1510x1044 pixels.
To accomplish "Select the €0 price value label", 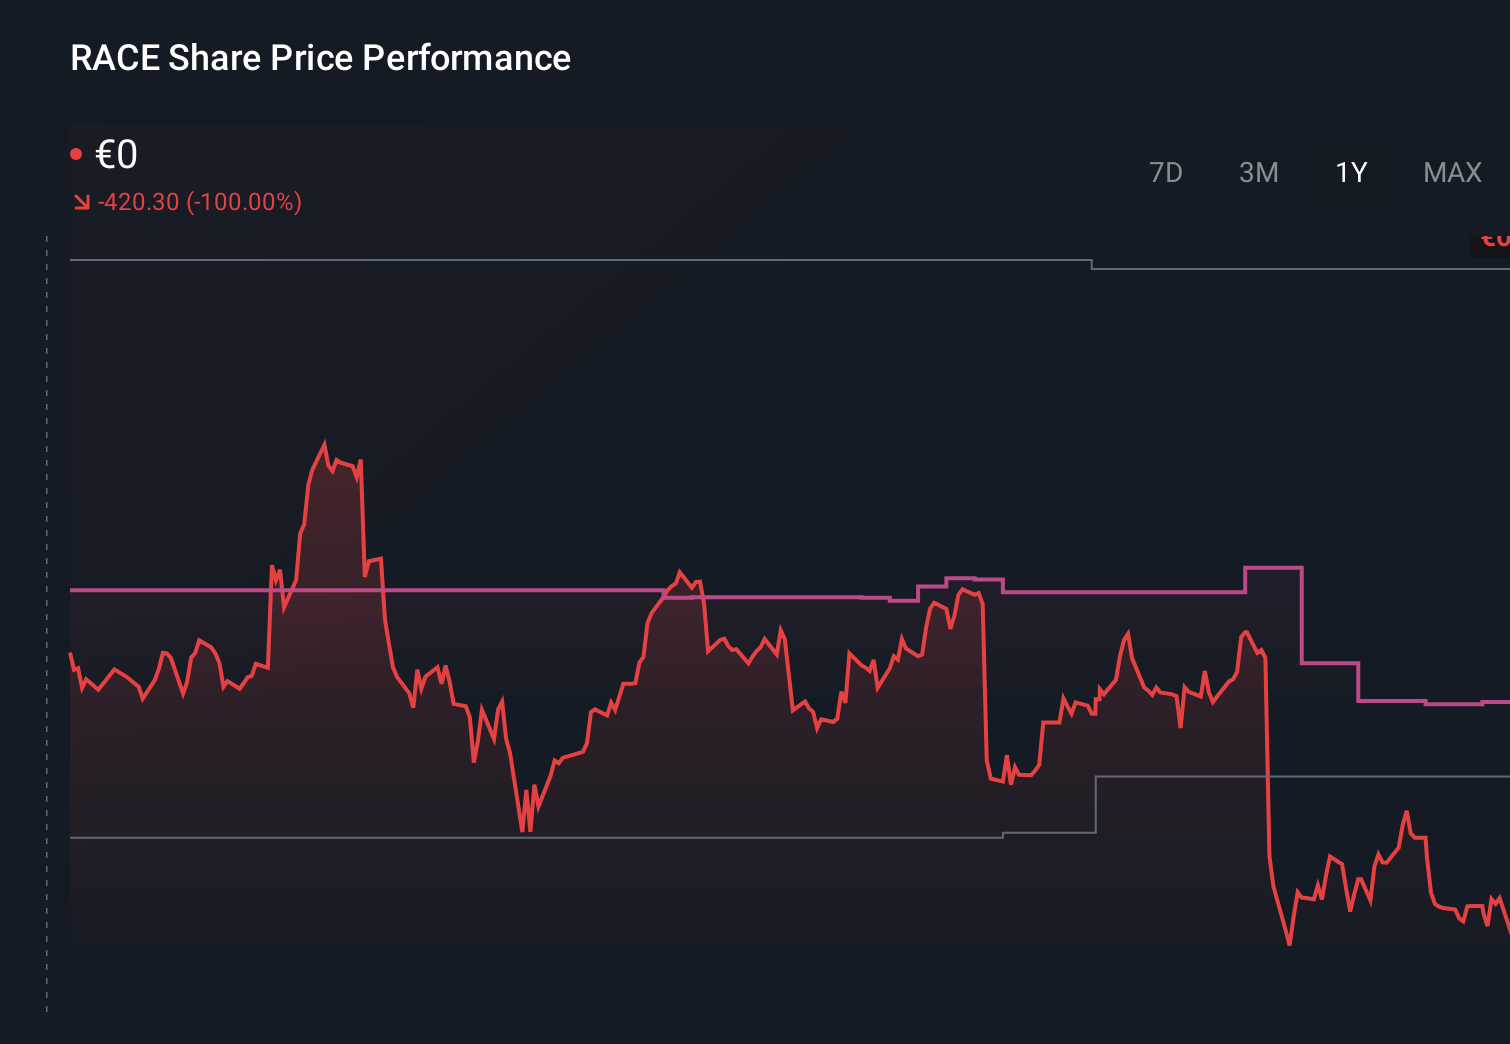I will click(x=115, y=153).
